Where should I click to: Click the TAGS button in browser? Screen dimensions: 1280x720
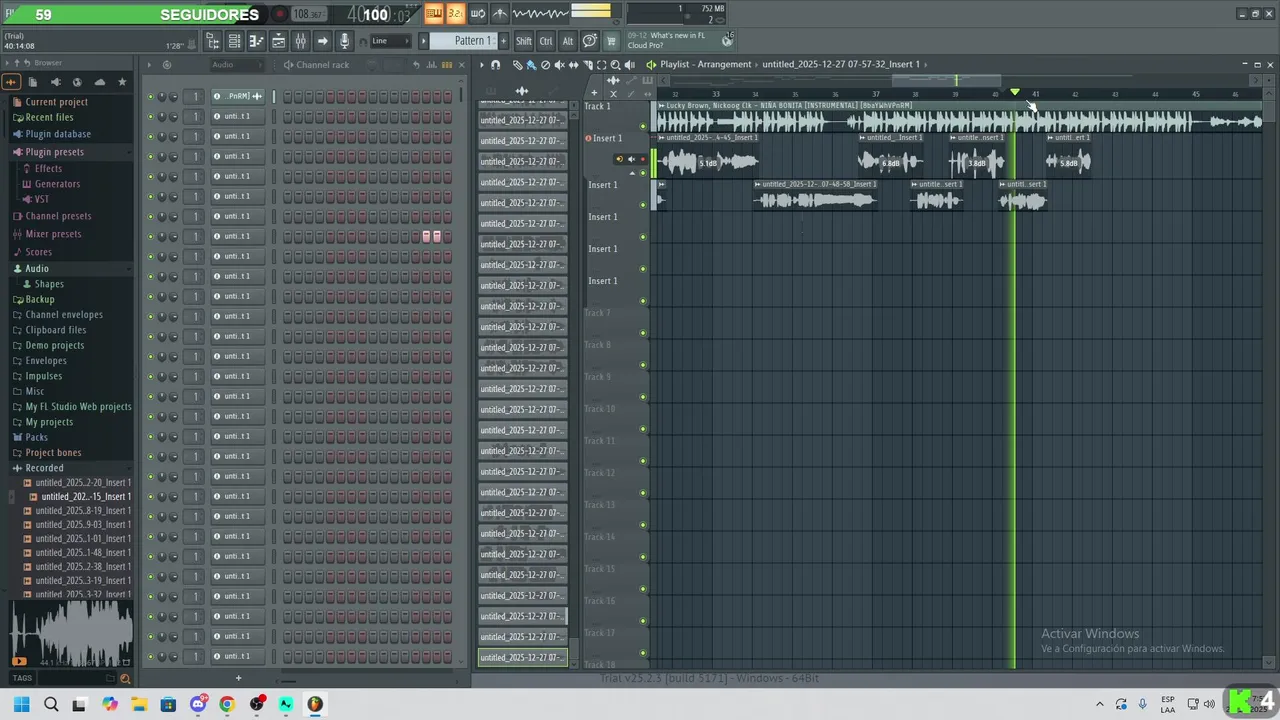(x=21, y=678)
